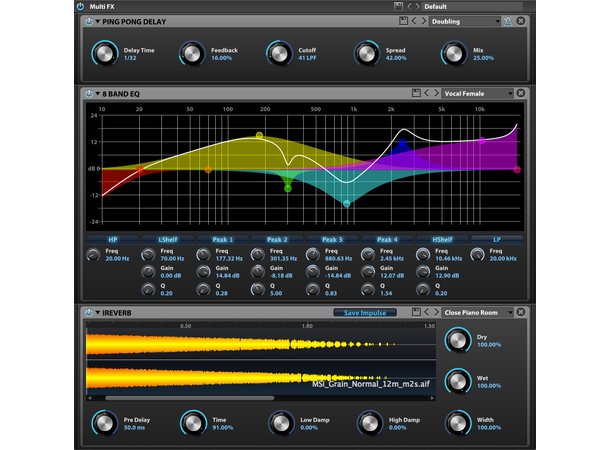Click the High Damp knob
610x450 pixels.
click(370, 423)
